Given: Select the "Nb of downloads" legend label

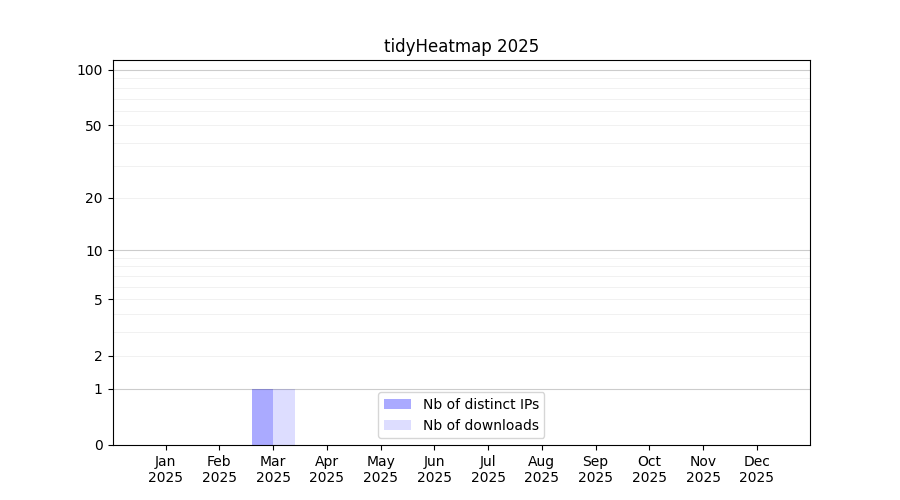Looking at the screenshot, I should [x=480, y=425].
